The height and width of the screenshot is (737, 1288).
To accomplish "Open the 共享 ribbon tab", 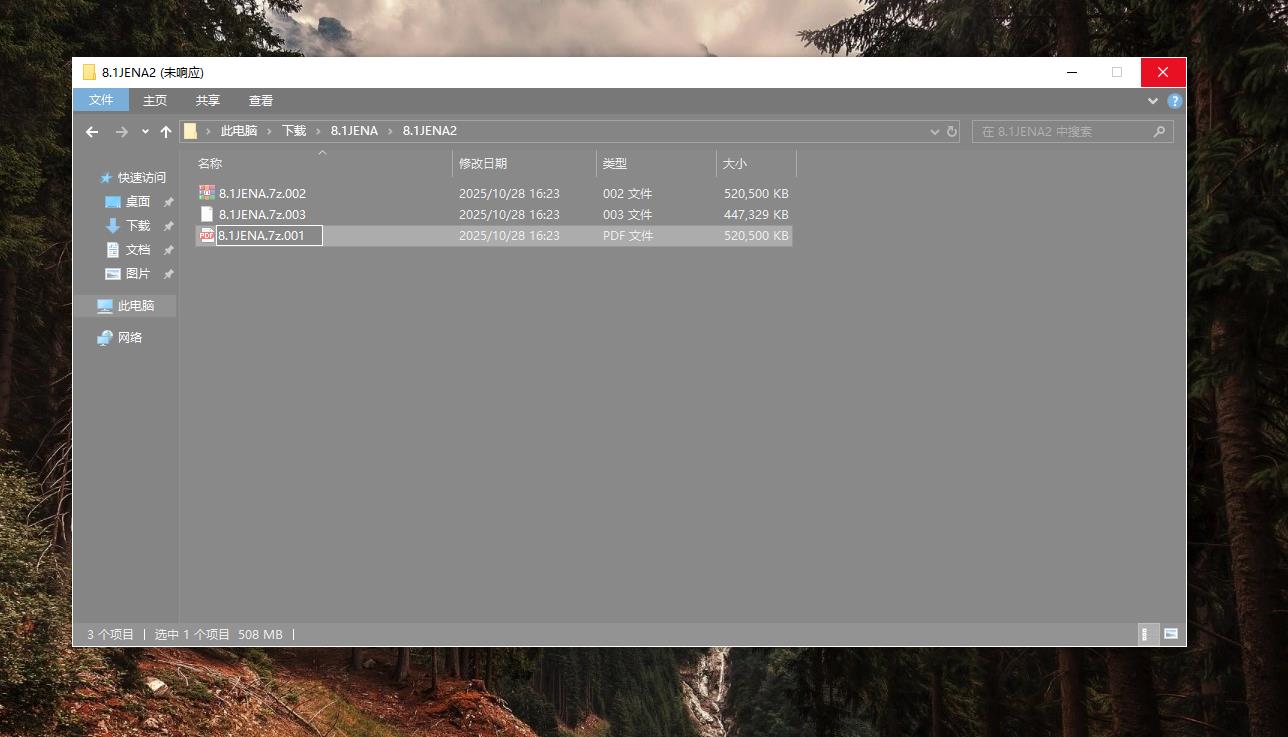I will (208, 100).
